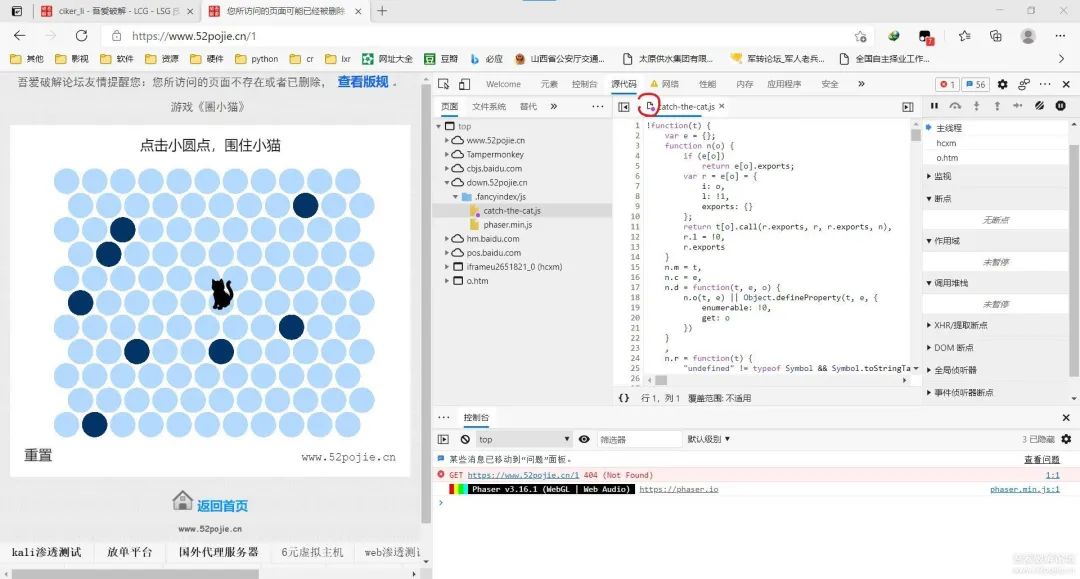Hide the file navigator pane icon

pos(623,106)
